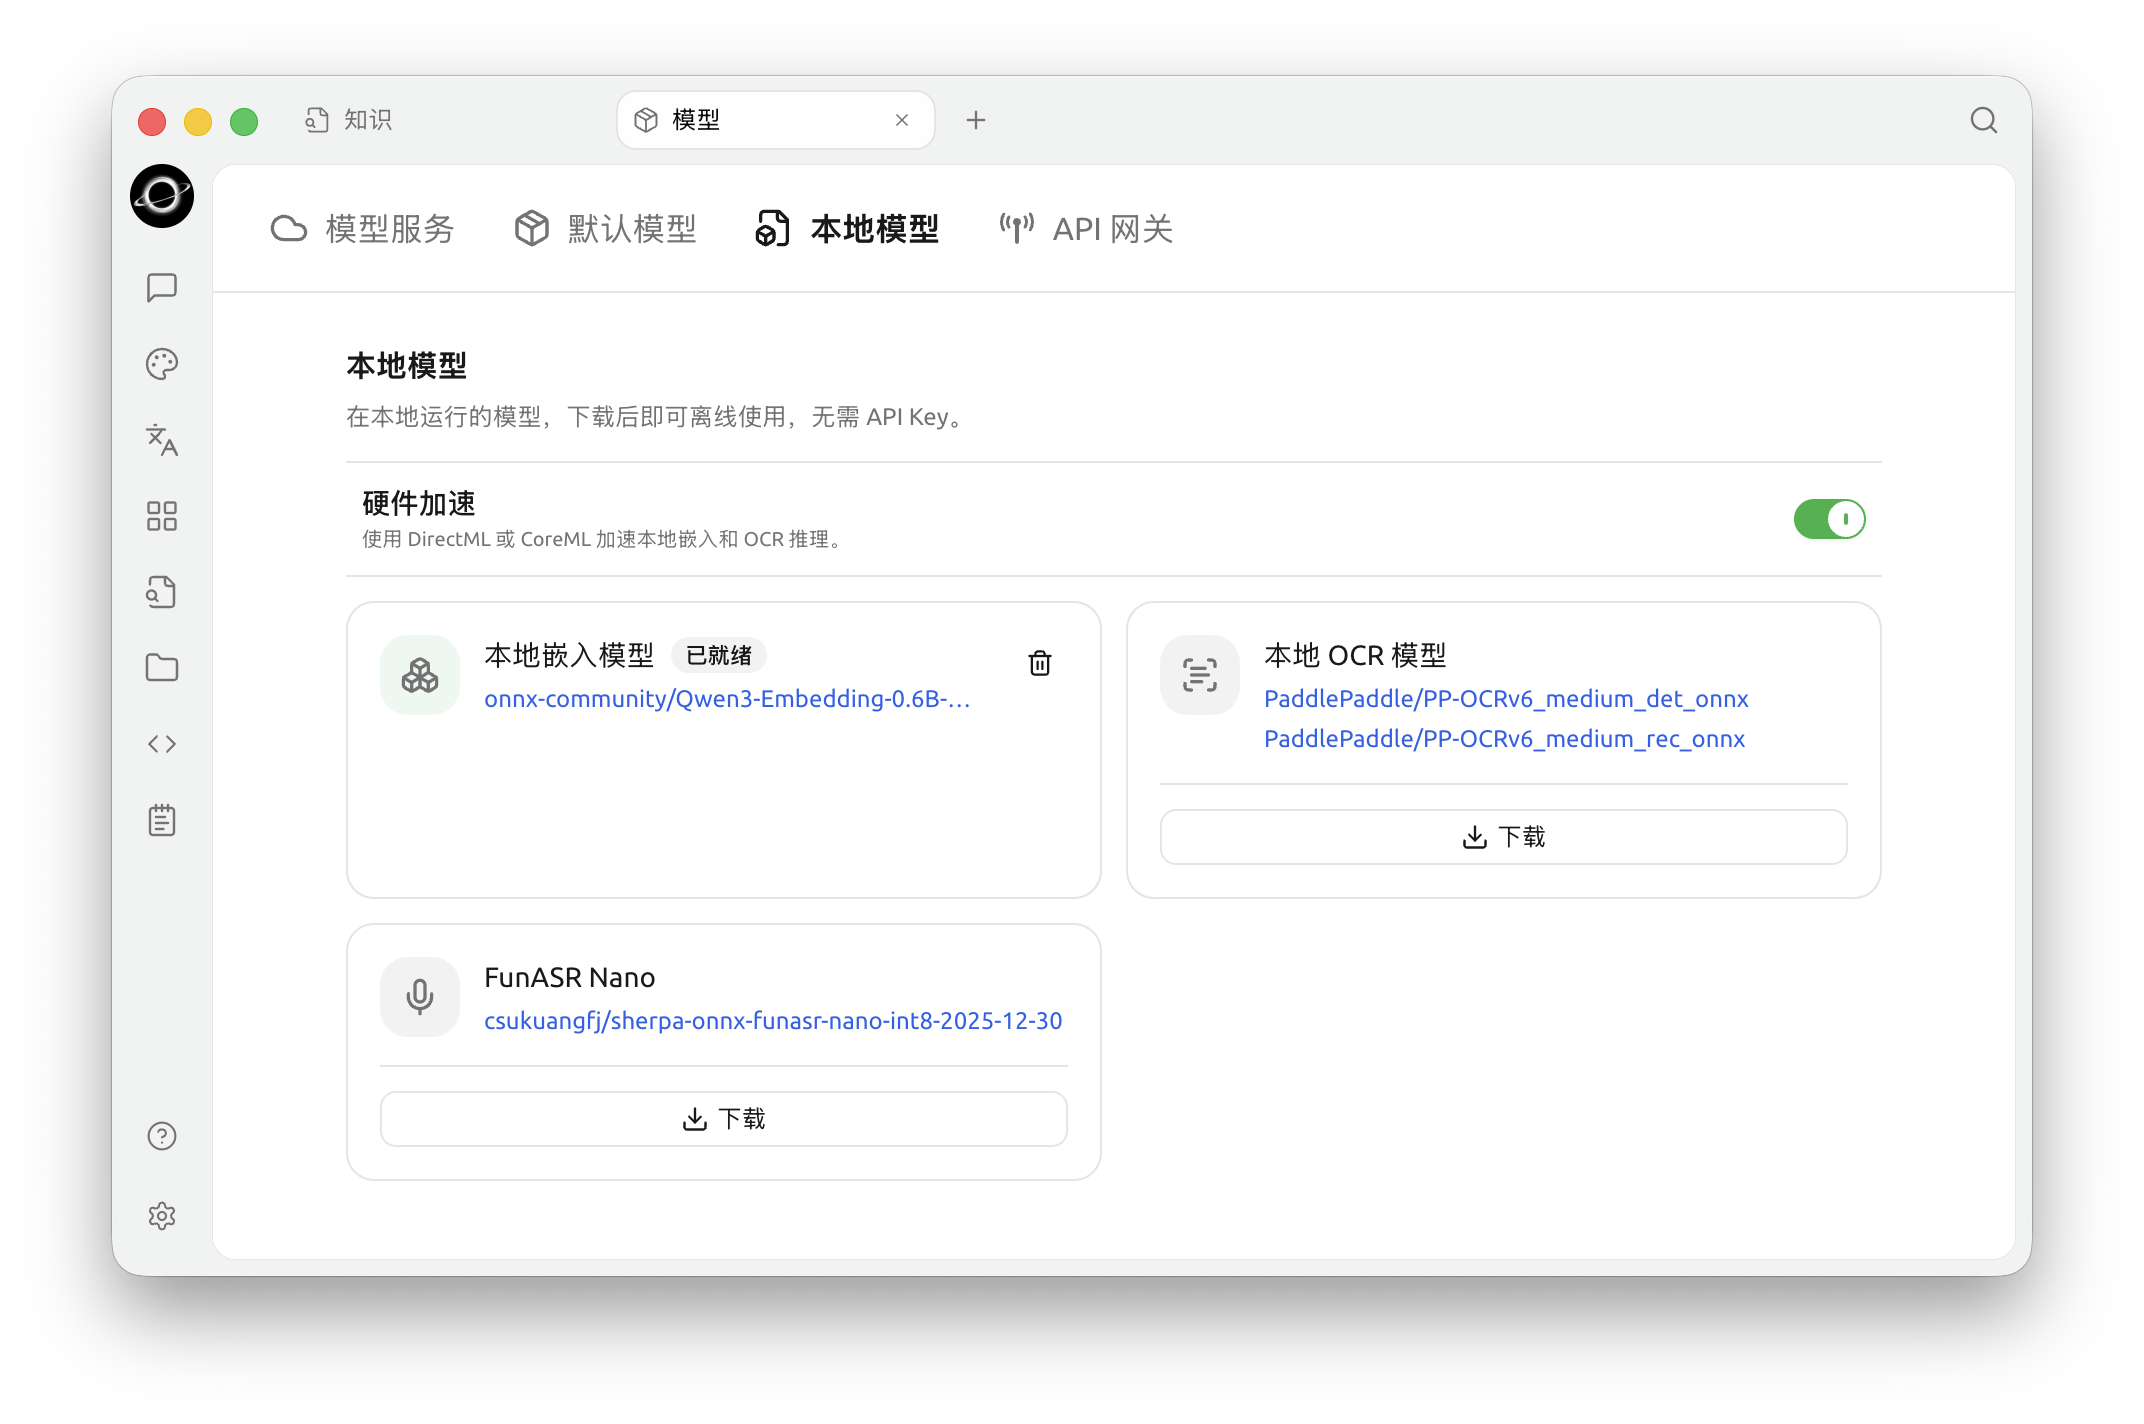This screenshot has width=2144, height=1424.
Task: Open the palette (painting) sidebar icon
Action: (161, 364)
